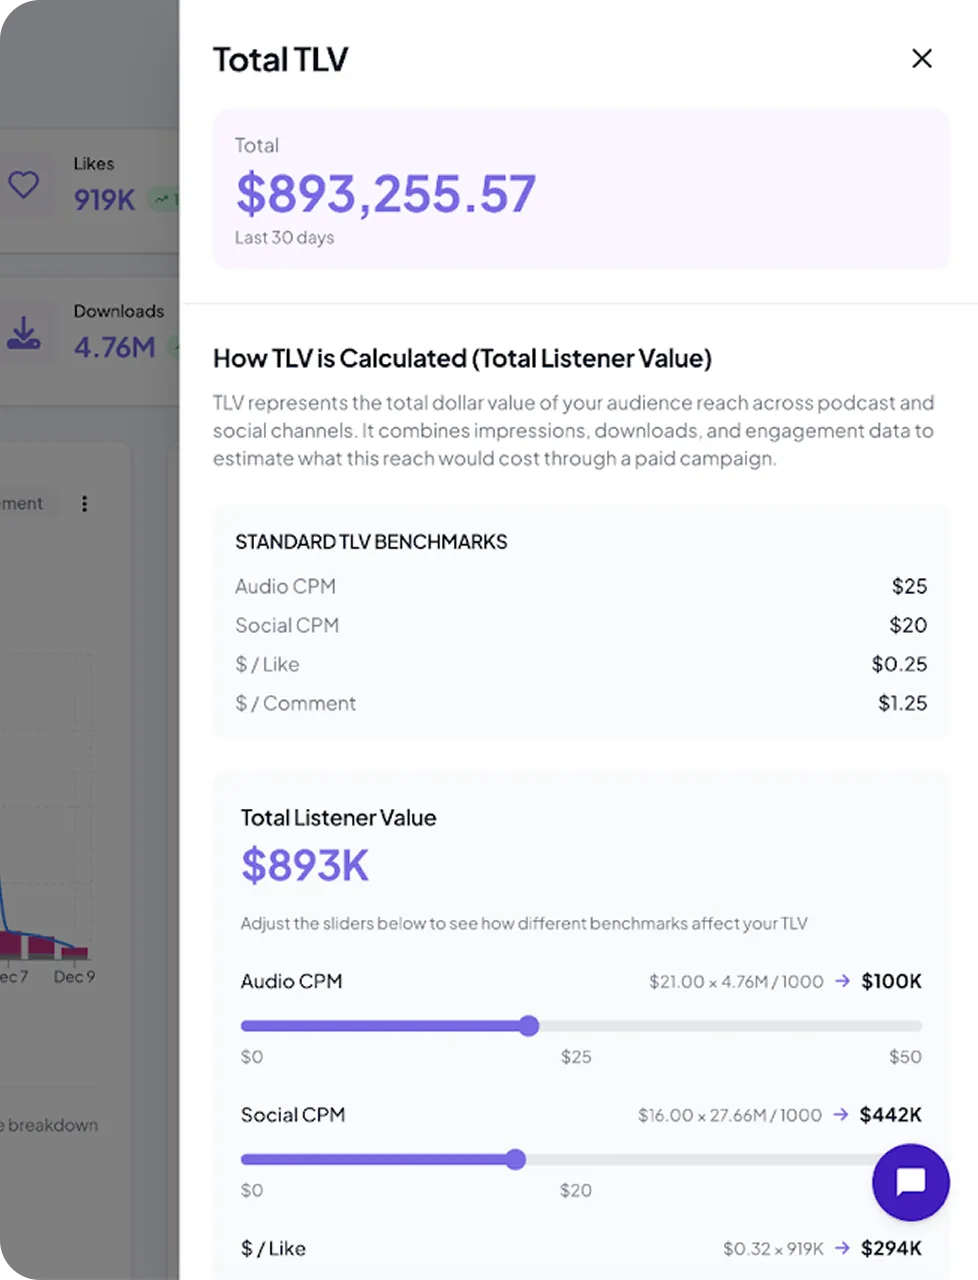Open the purple chat support bubble
Image resolution: width=978 pixels, height=1280 pixels.
click(910, 1182)
